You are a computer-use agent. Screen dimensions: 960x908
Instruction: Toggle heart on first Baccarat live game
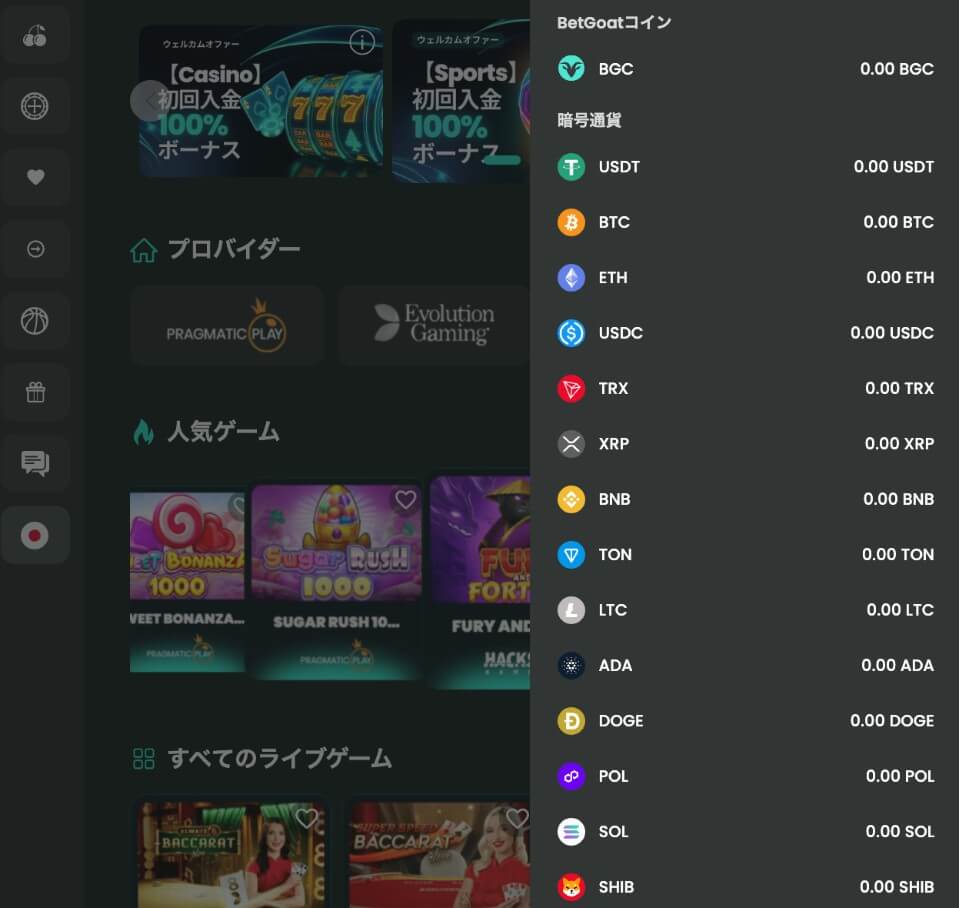pyautogui.click(x=307, y=819)
